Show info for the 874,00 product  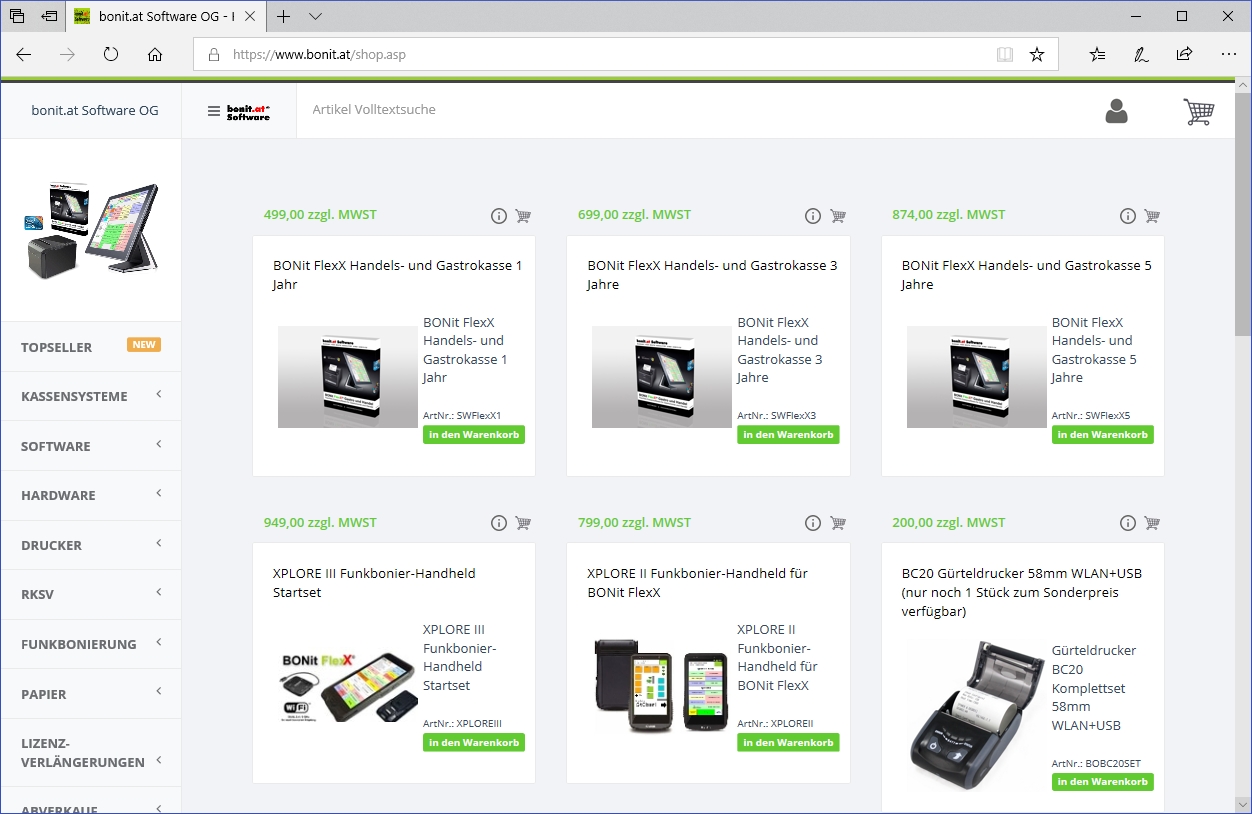pos(1128,216)
